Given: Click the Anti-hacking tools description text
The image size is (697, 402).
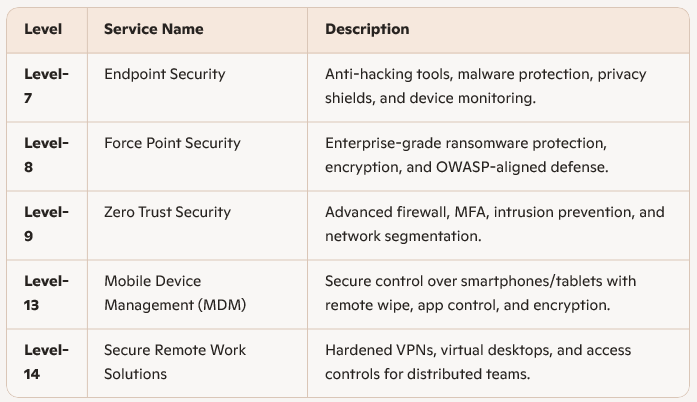Looking at the screenshot, I should coord(485,86).
